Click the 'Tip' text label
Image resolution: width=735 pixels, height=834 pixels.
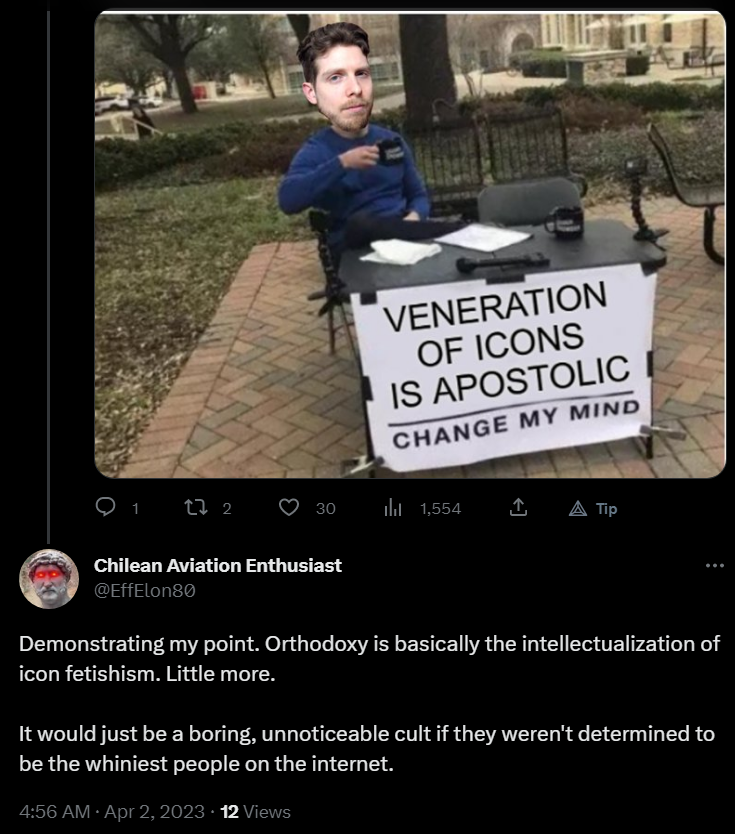(606, 509)
